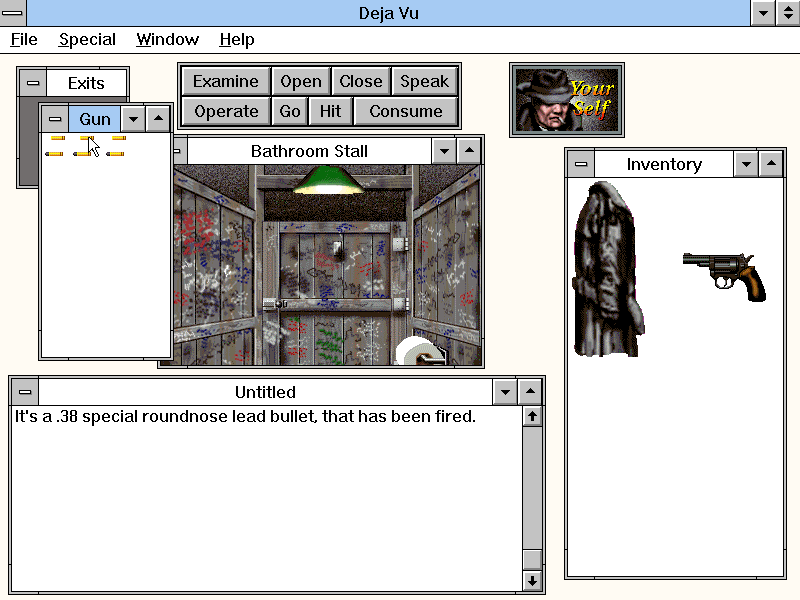This screenshot has height=600, width=800.
Task: Activate the Go command
Action: (290, 111)
